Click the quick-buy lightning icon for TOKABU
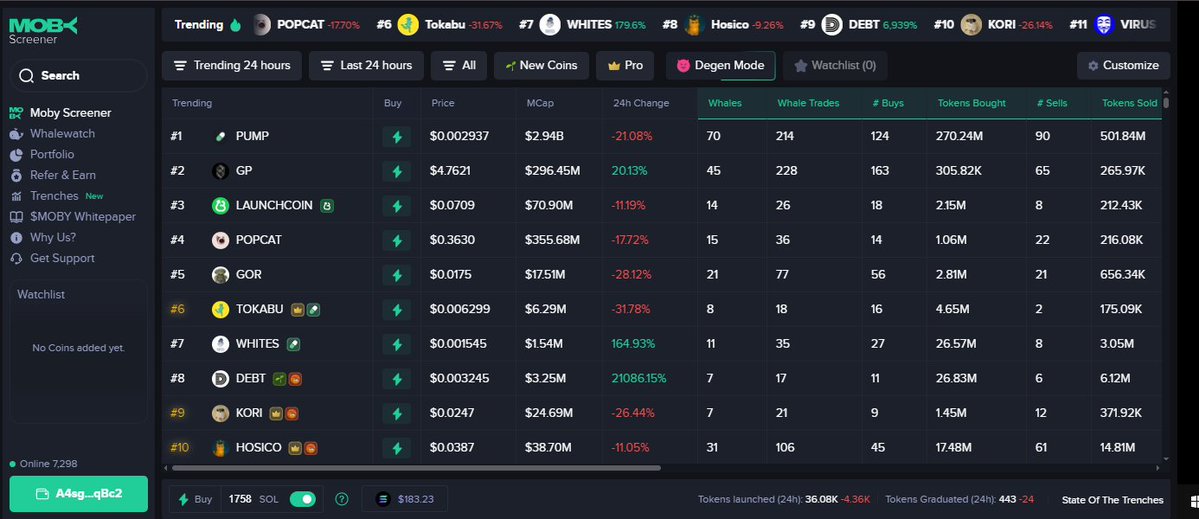This screenshot has width=1199, height=519. click(396, 310)
